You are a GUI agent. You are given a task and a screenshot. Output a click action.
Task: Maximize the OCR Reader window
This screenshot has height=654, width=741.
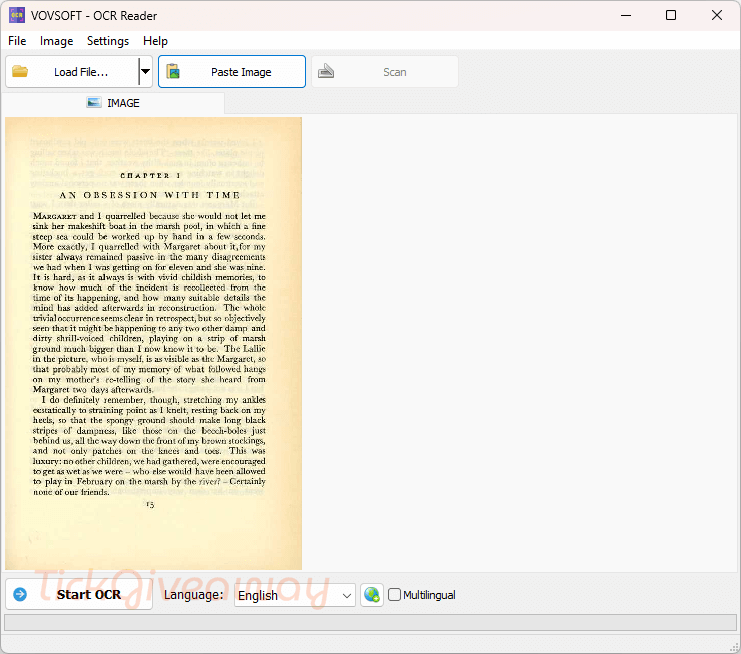pos(671,15)
